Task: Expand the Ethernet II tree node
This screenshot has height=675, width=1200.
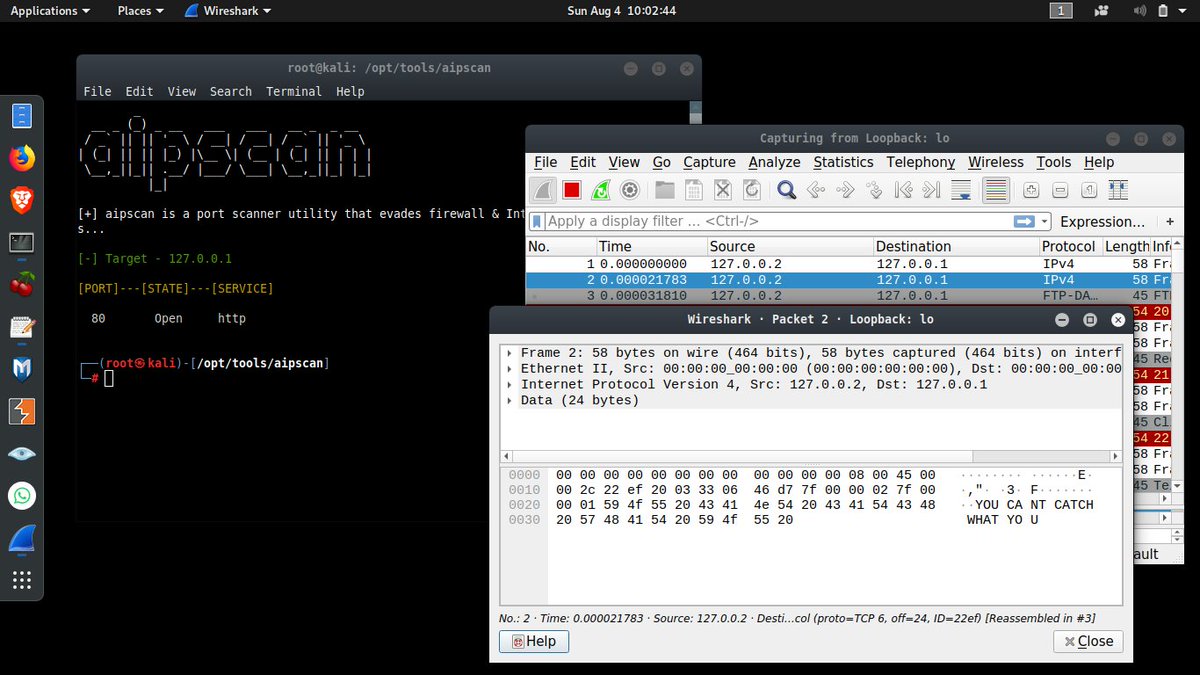Action: tap(510, 369)
